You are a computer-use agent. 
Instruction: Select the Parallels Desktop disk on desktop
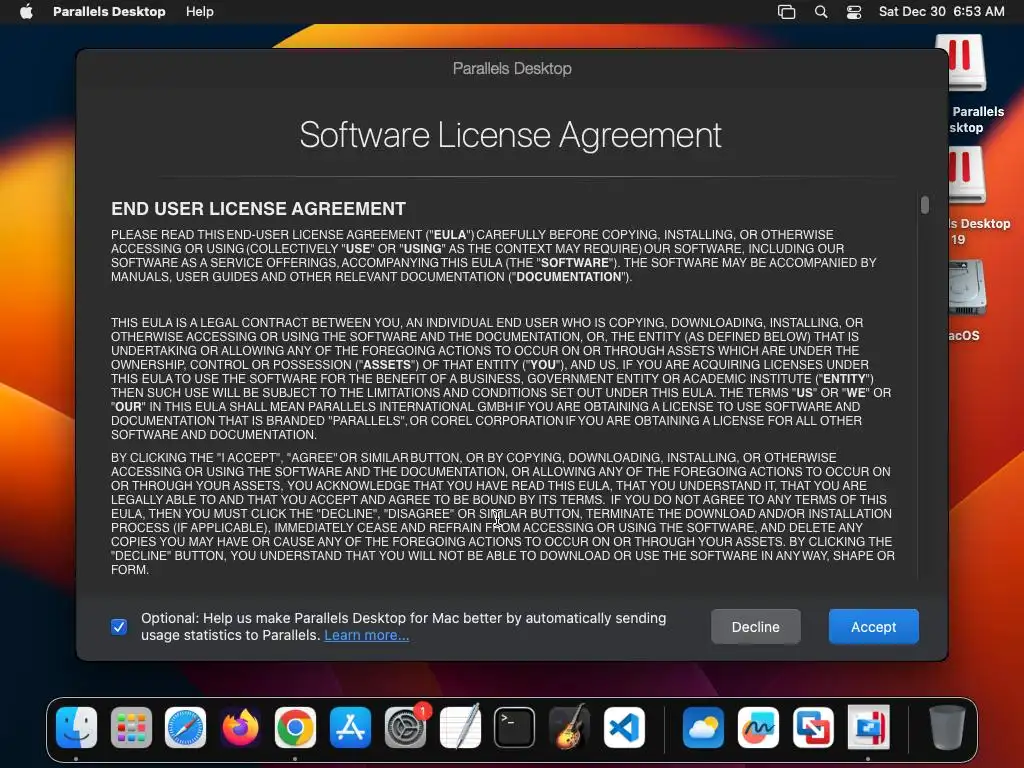coord(967,63)
